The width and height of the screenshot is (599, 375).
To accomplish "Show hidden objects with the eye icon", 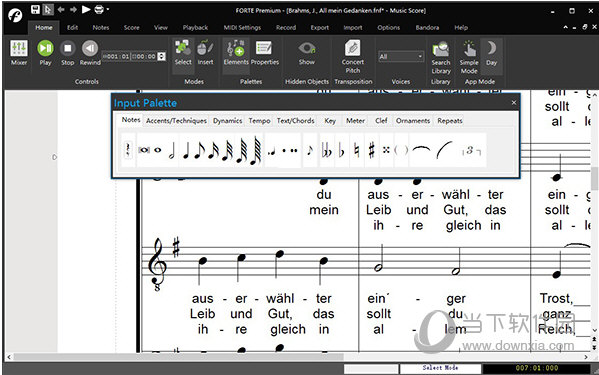I will point(307,53).
